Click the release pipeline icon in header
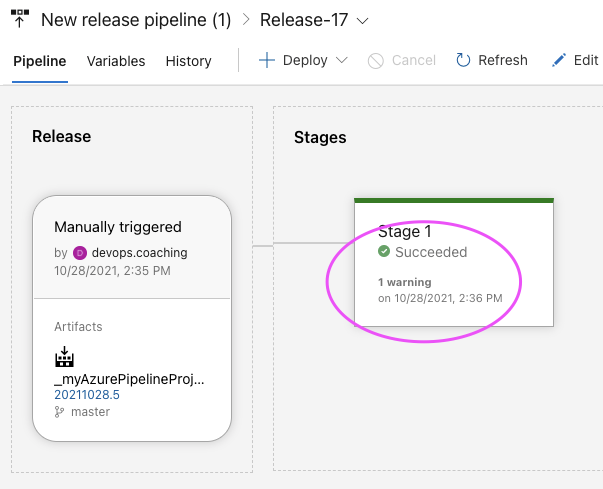Screen dimensions: 603x489 click(19, 20)
